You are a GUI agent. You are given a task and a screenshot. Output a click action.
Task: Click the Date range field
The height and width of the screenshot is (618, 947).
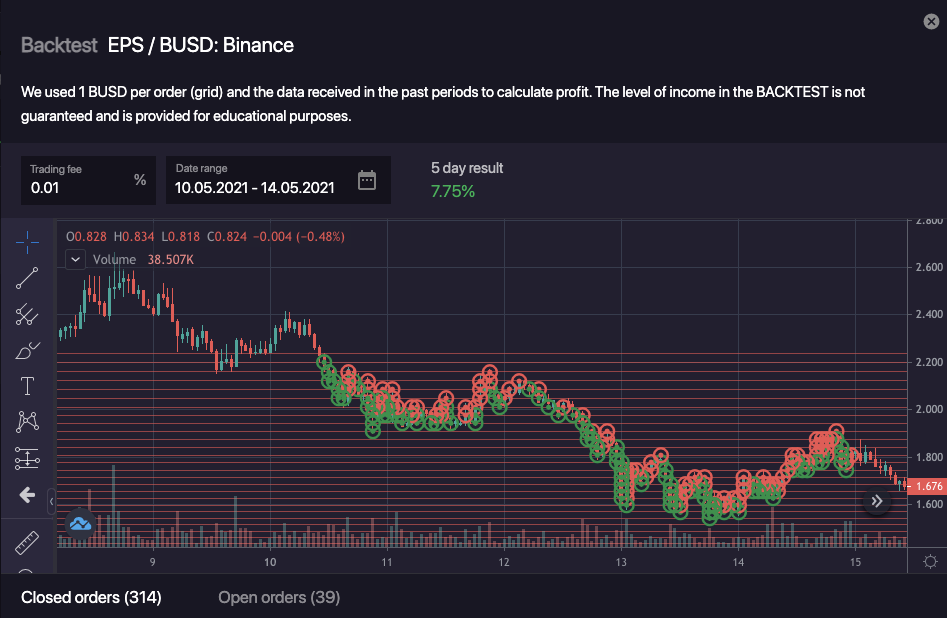255,187
